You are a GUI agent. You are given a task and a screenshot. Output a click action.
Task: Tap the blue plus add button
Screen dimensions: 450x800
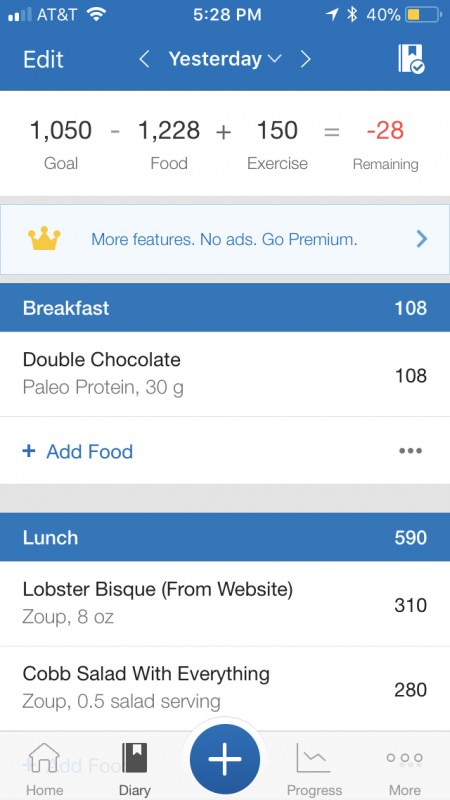(224, 759)
